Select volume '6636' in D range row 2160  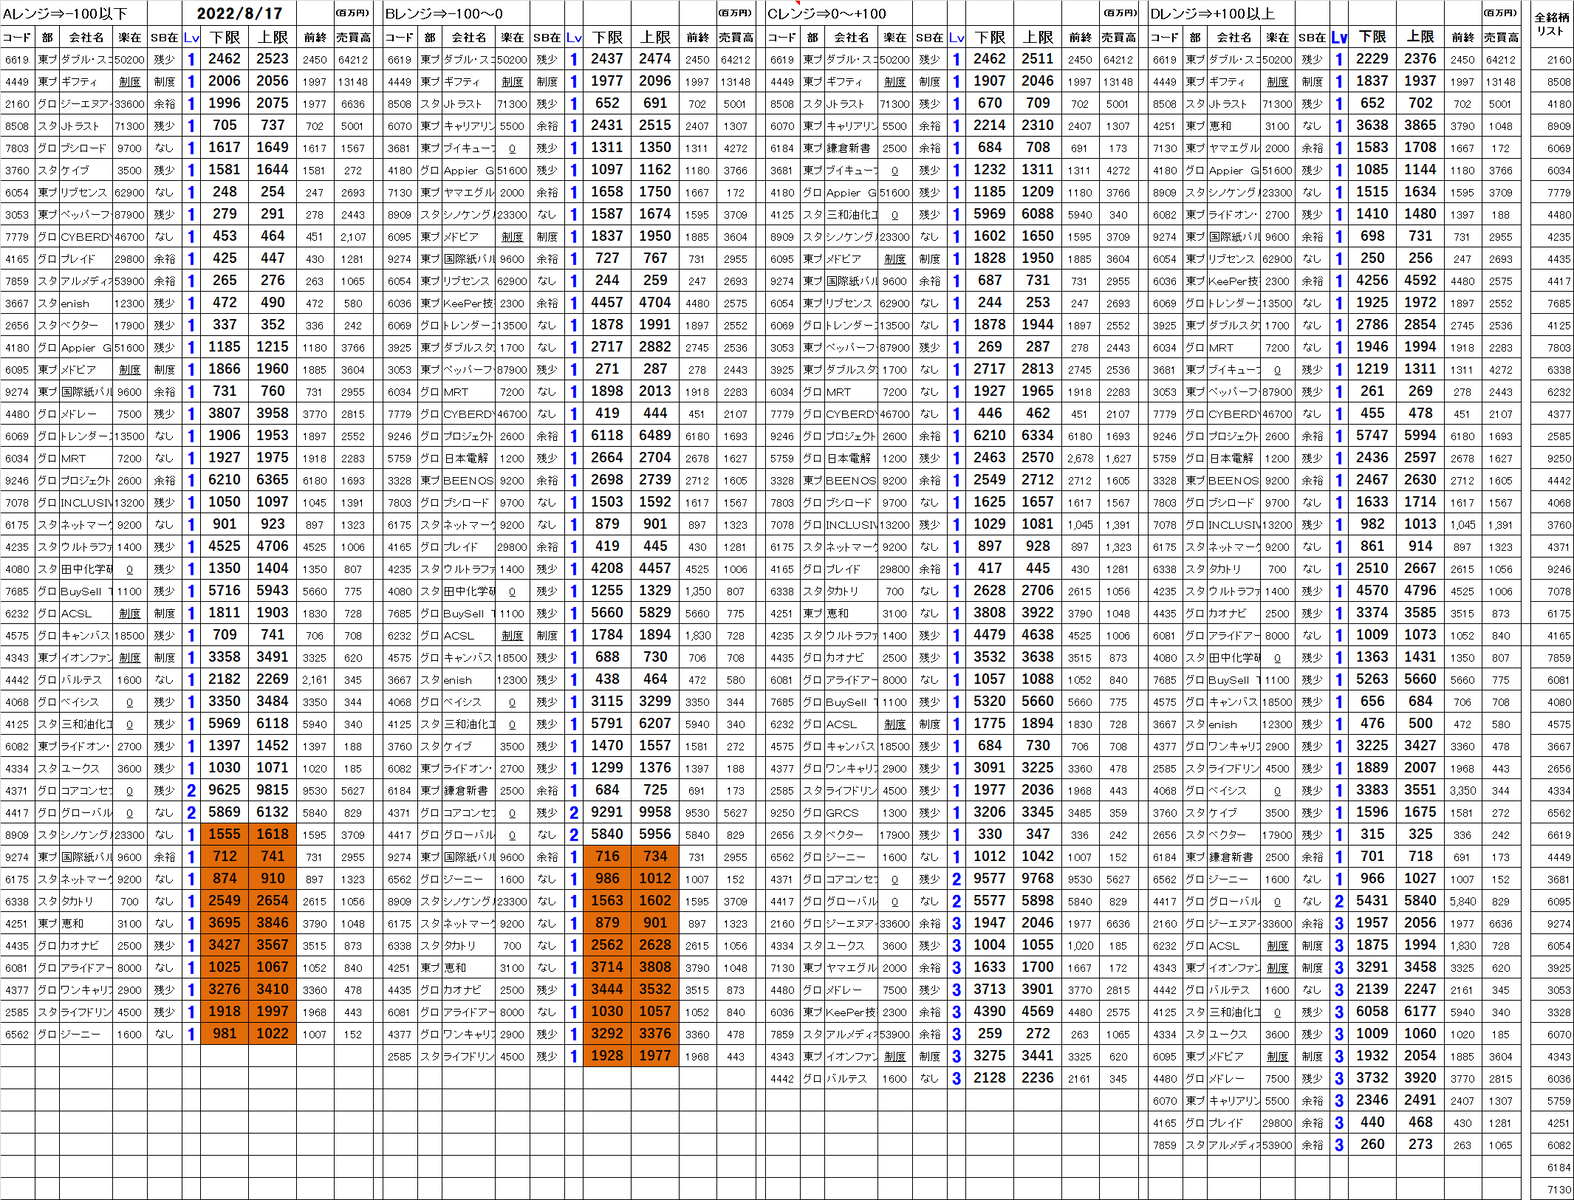point(1500,923)
